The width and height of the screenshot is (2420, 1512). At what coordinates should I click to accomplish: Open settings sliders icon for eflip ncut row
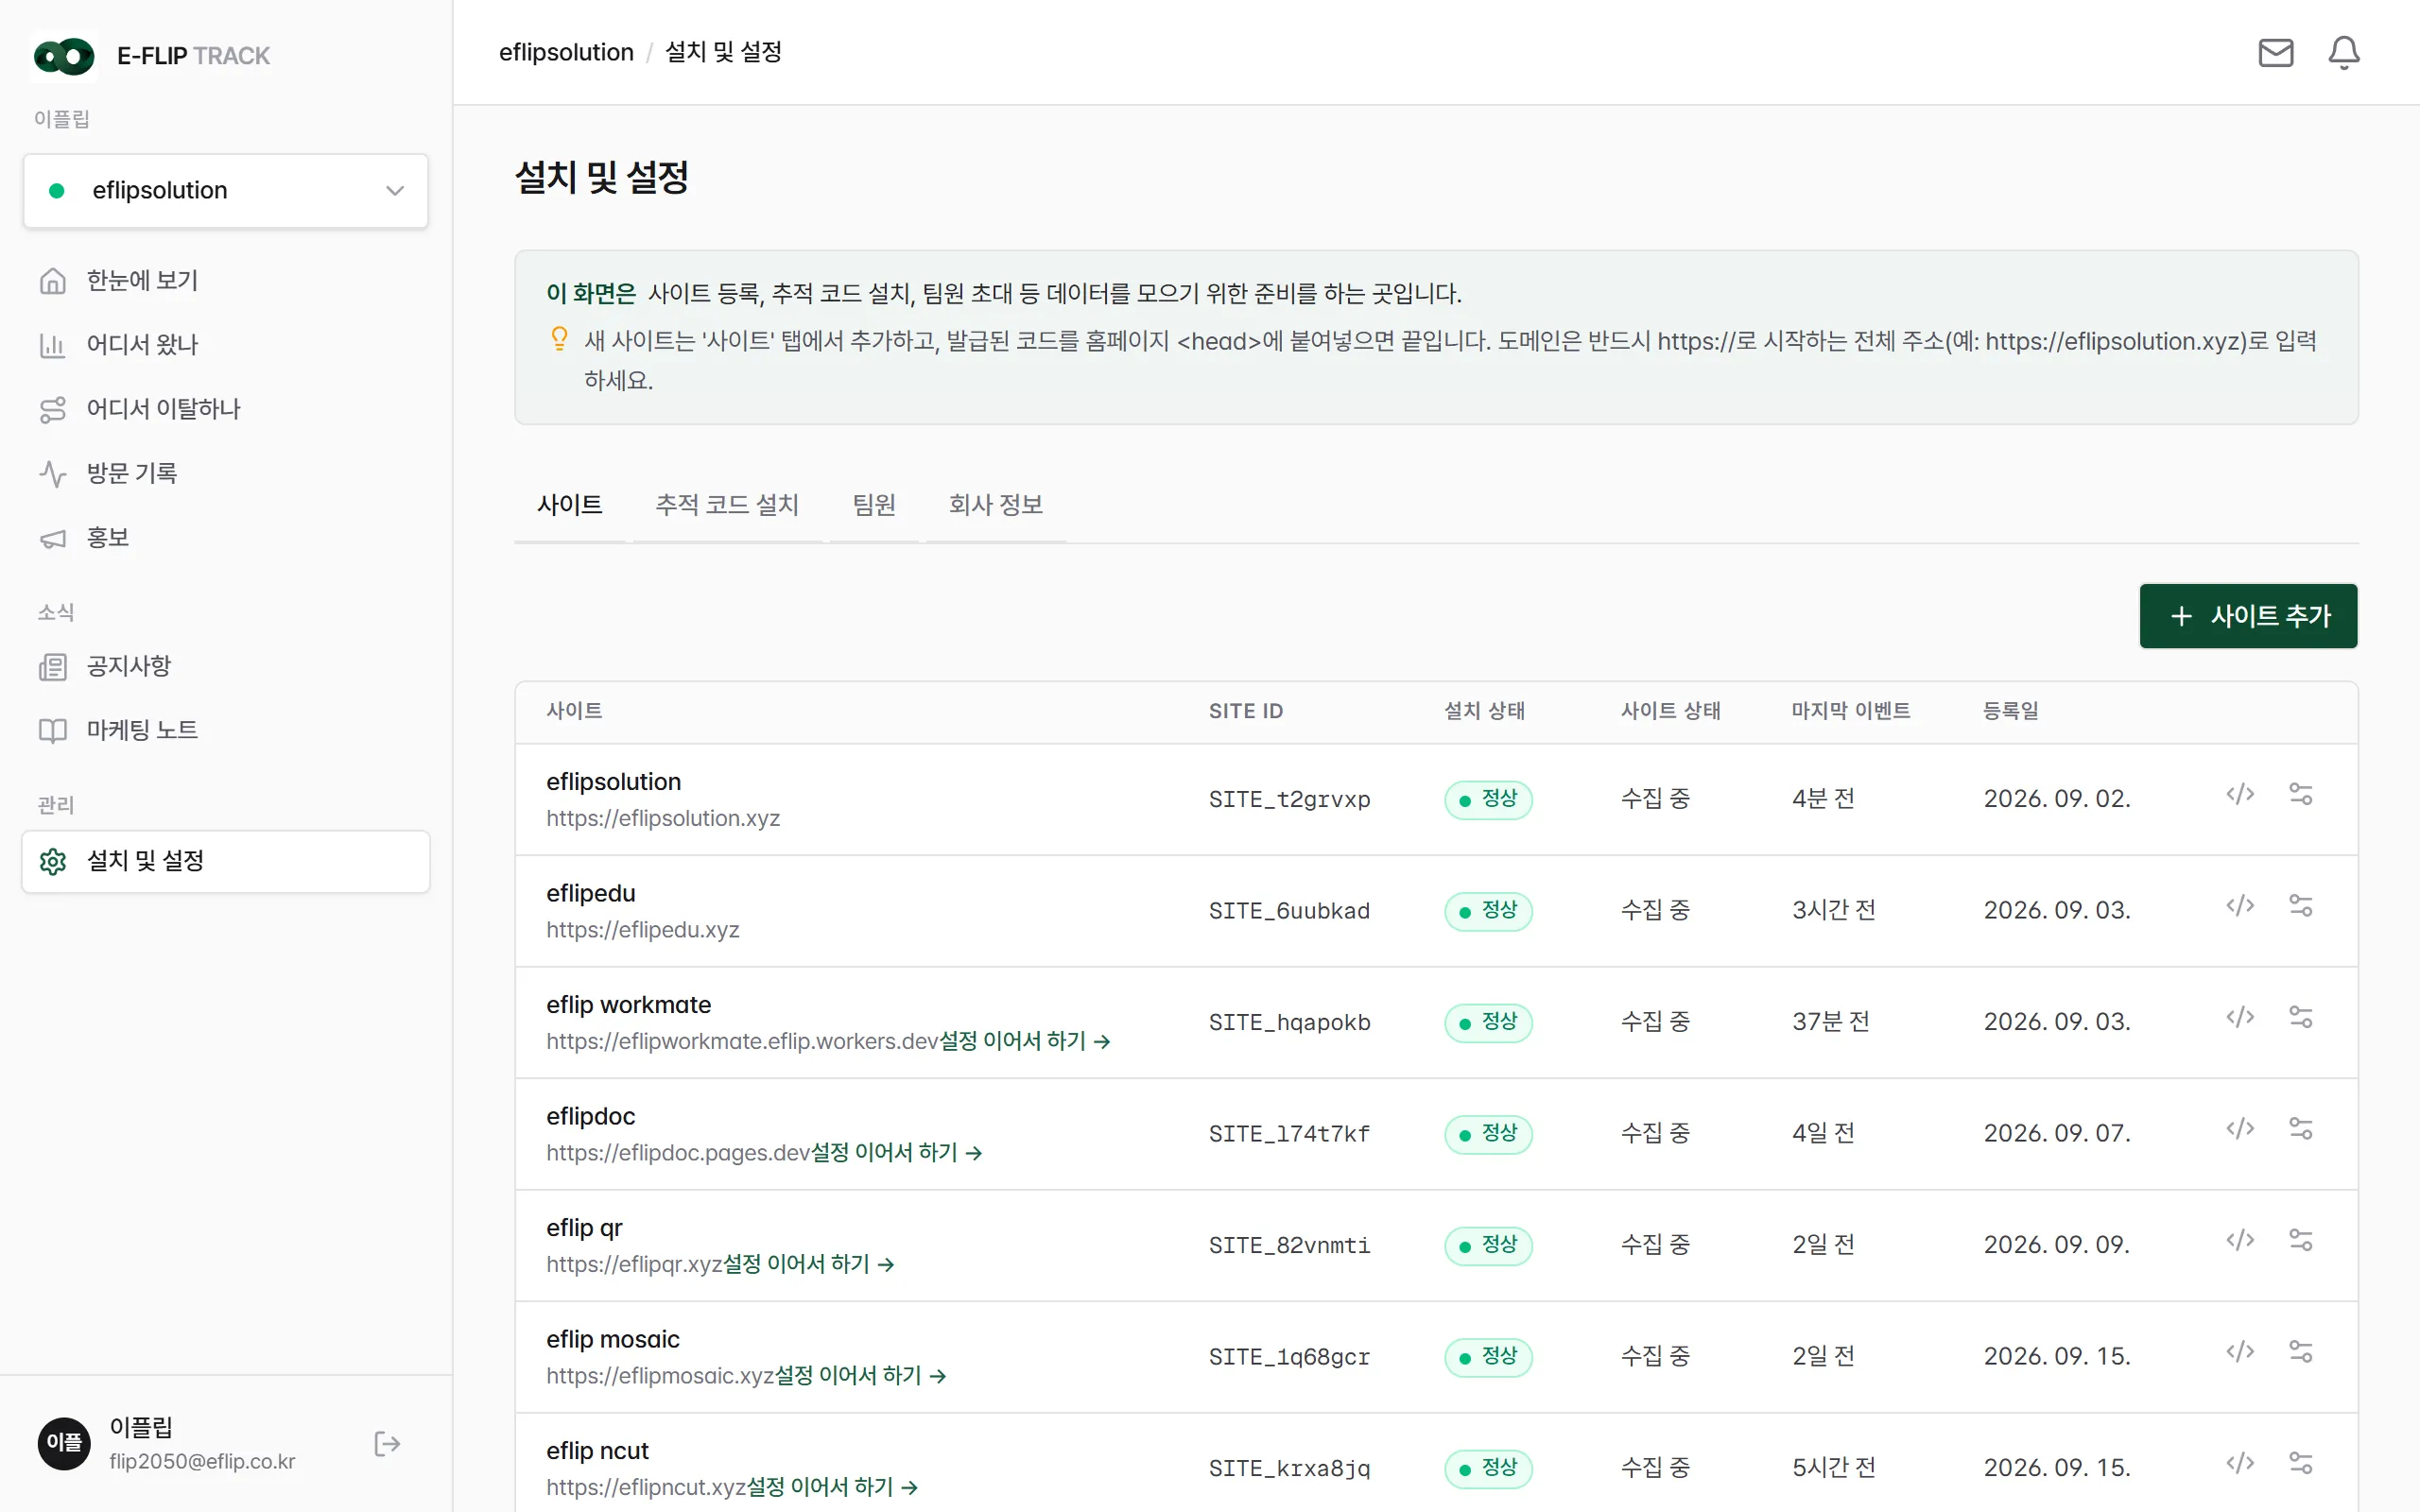pos(2300,1463)
